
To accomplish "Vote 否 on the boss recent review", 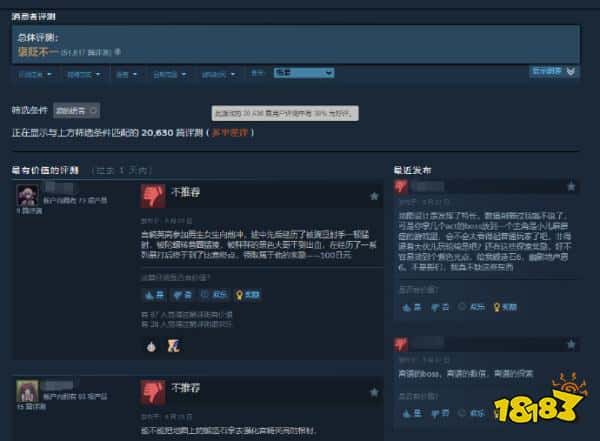I will coord(440,413).
